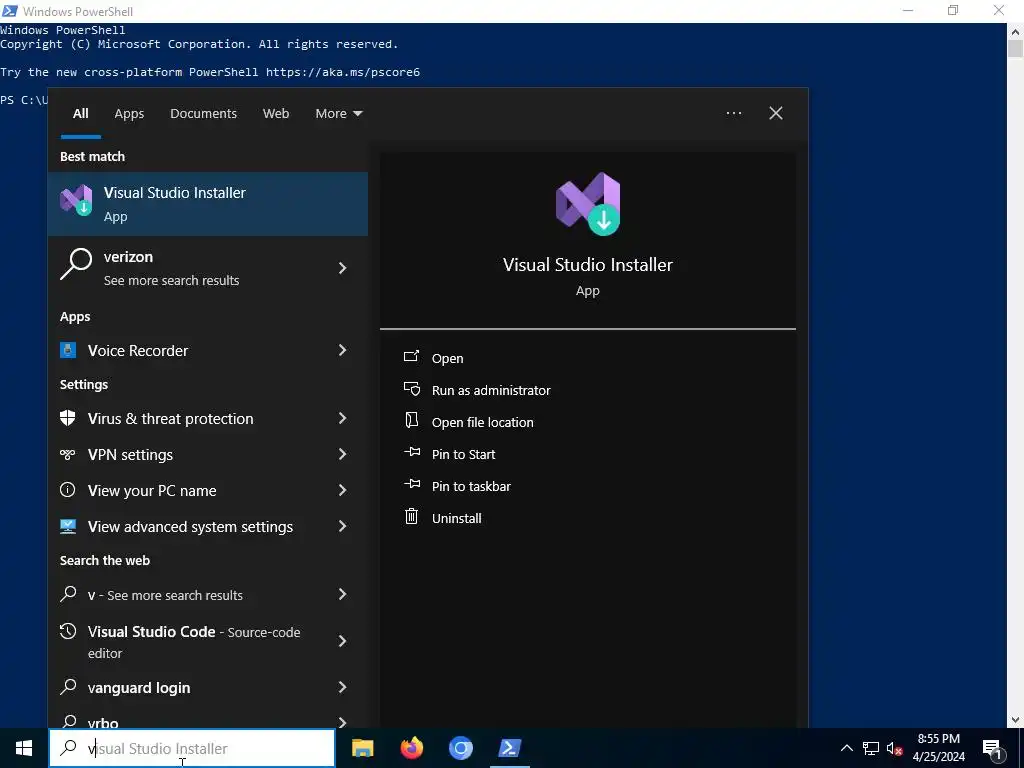Open the Windows Start menu button
1024x768 pixels.
tap(24, 748)
